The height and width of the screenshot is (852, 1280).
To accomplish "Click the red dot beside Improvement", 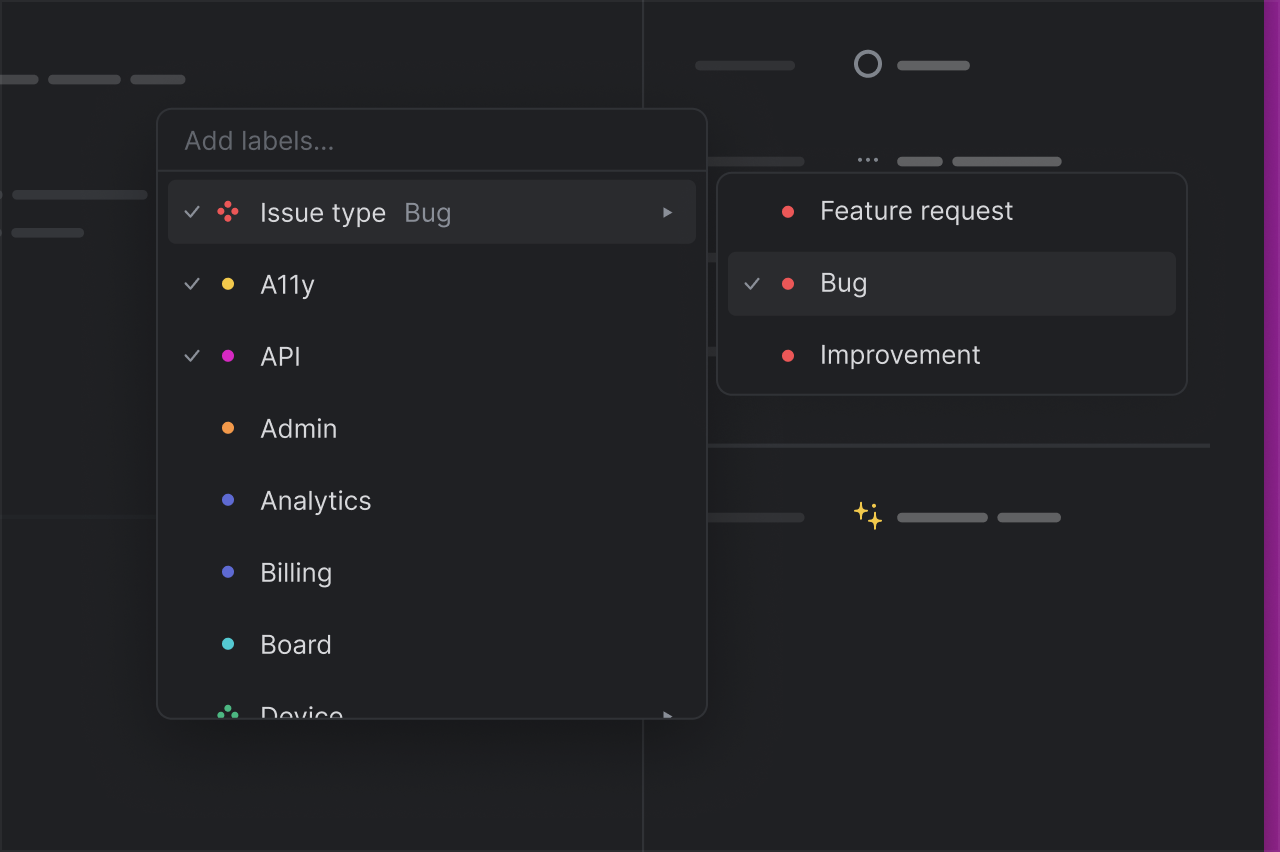I will click(x=788, y=356).
